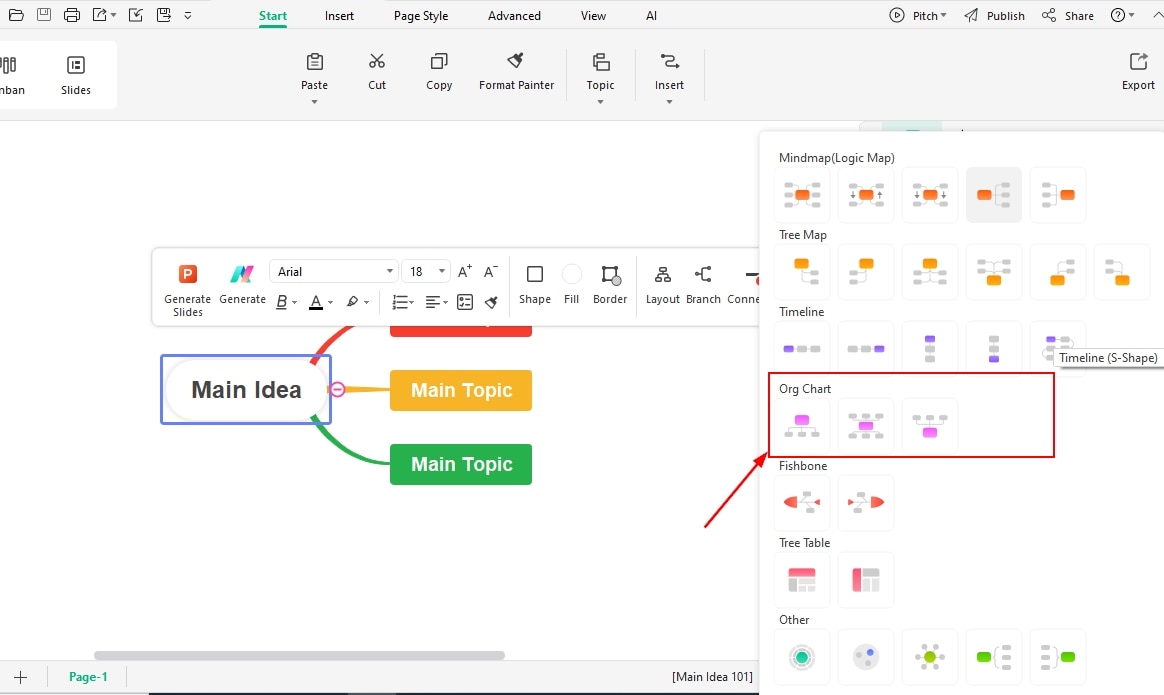
Task: Click the Publish button
Action: (1004, 15)
